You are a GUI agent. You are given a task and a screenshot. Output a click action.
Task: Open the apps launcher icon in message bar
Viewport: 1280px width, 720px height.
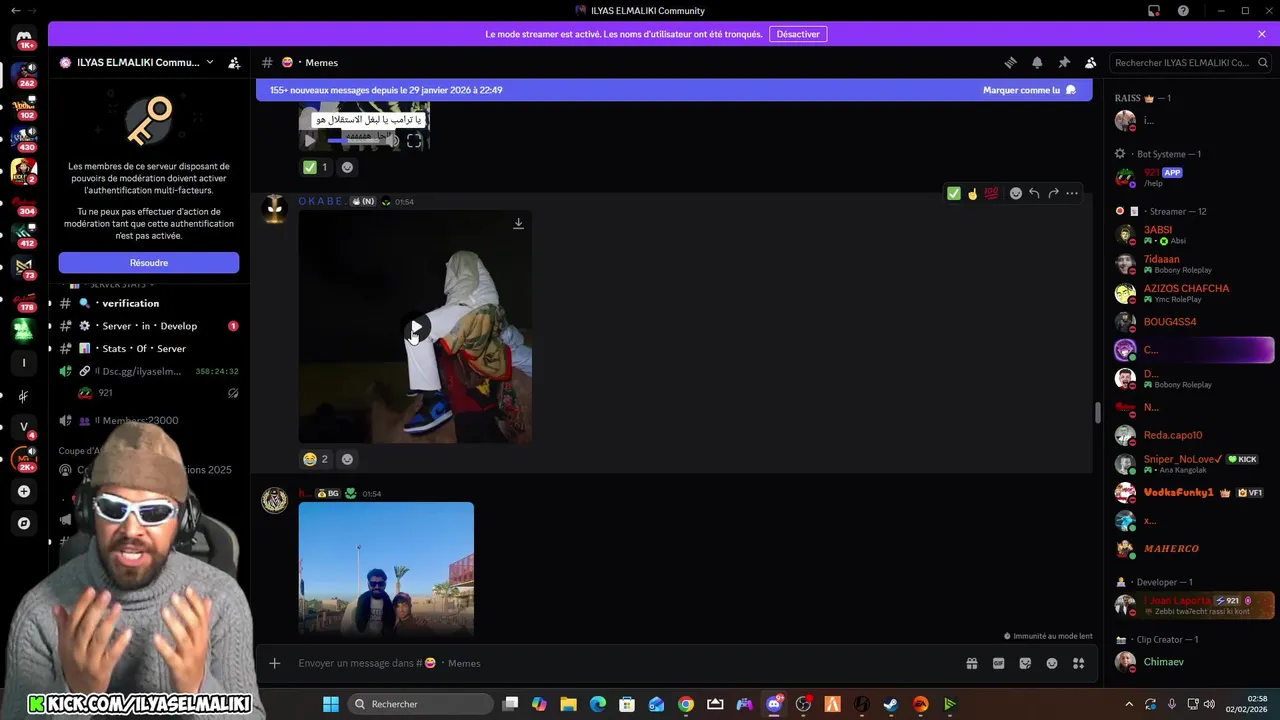[1079, 663]
